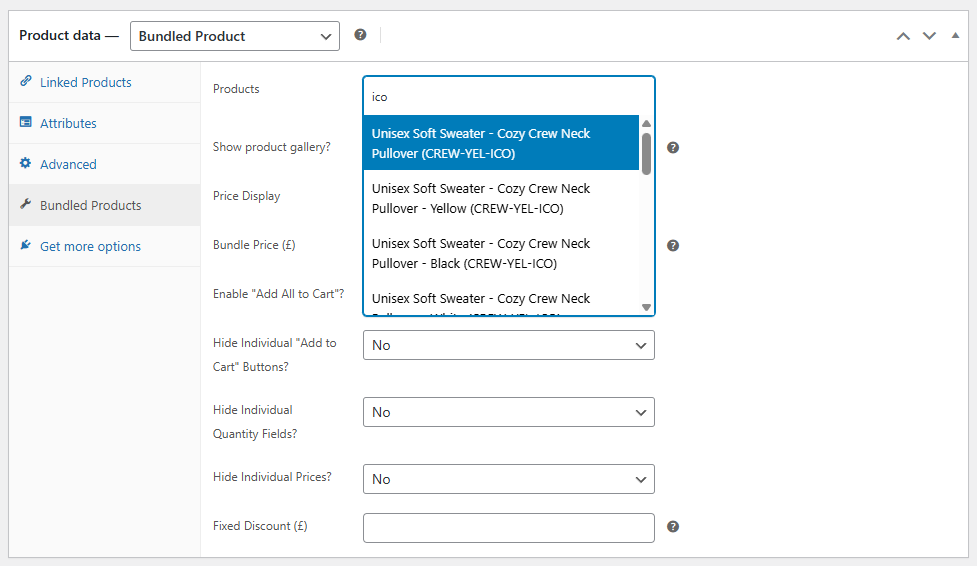
Task: Click help icon next to product type dropdown
Action: pyautogui.click(x=360, y=35)
